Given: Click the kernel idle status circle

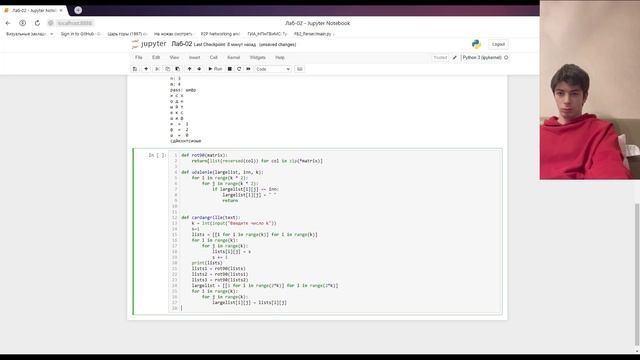Looking at the screenshot, I should (x=506, y=58).
